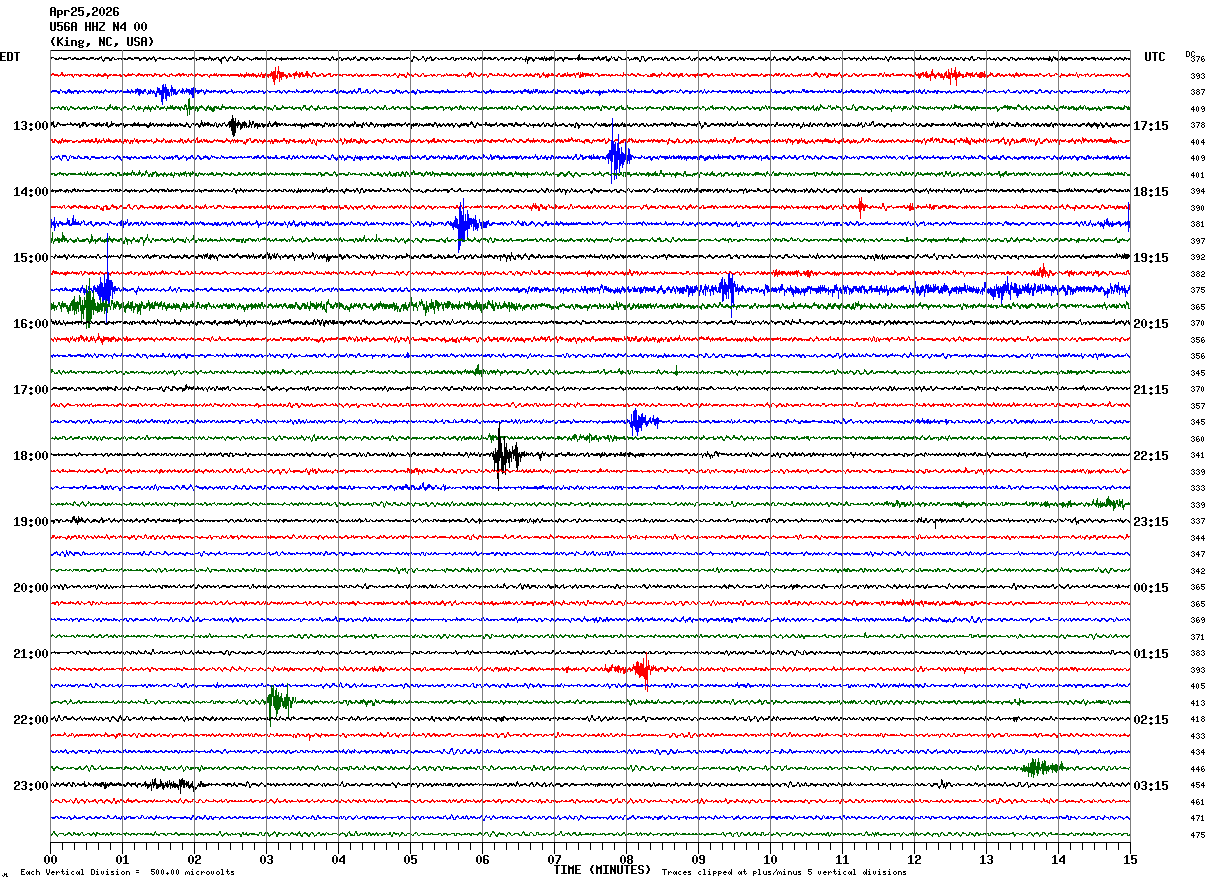The width and height of the screenshot is (1210, 886).
Task: Click the TIME (MINUTES) axis title
Action: pyautogui.click(x=602, y=870)
